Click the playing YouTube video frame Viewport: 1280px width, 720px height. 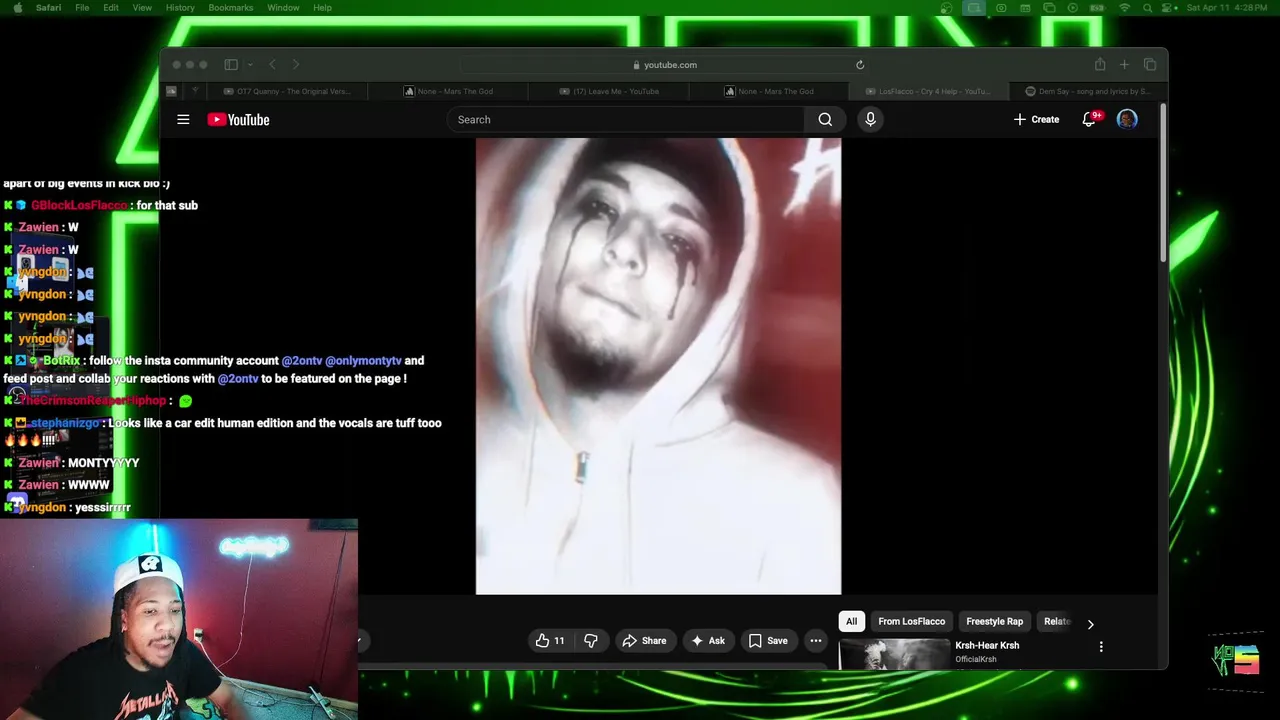tap(658, 366)
